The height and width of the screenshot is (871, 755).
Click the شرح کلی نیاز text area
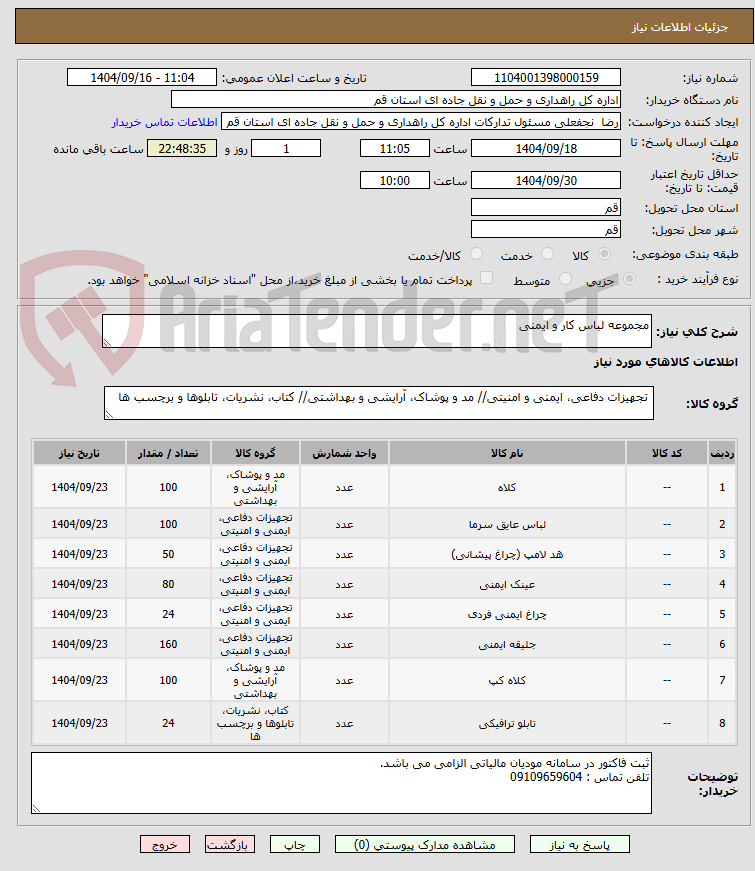coord(377,331)
